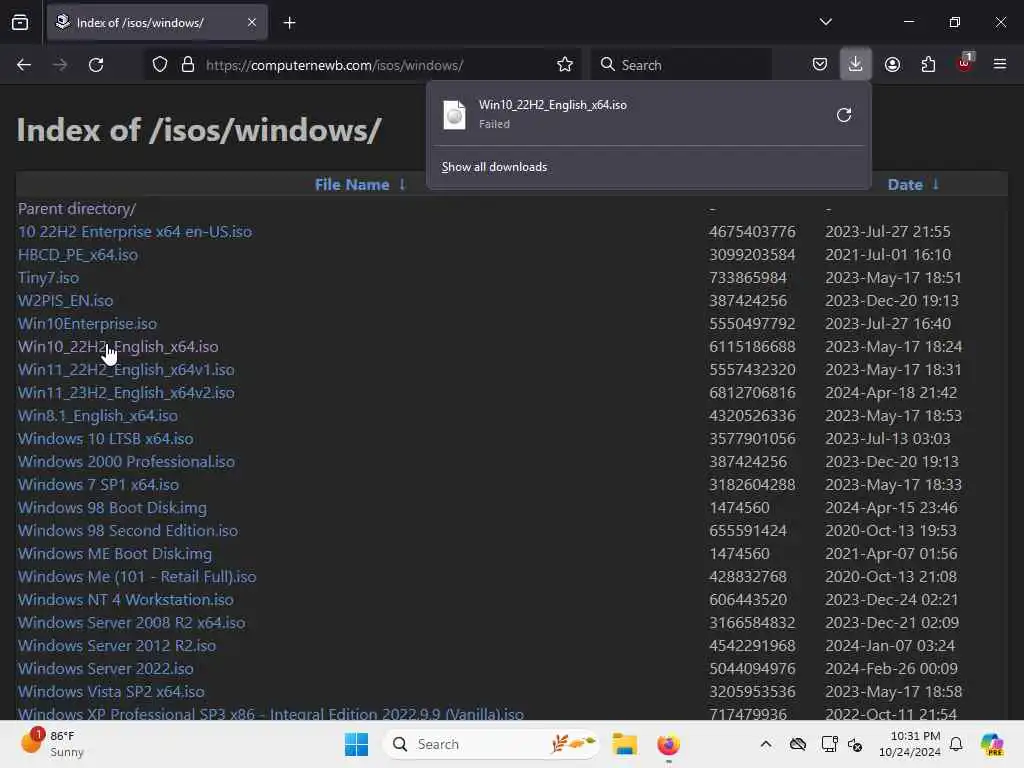Screen dimensions: 1024x768
Task: Toggle the Downloads panel button
Action: pos(856,64)
